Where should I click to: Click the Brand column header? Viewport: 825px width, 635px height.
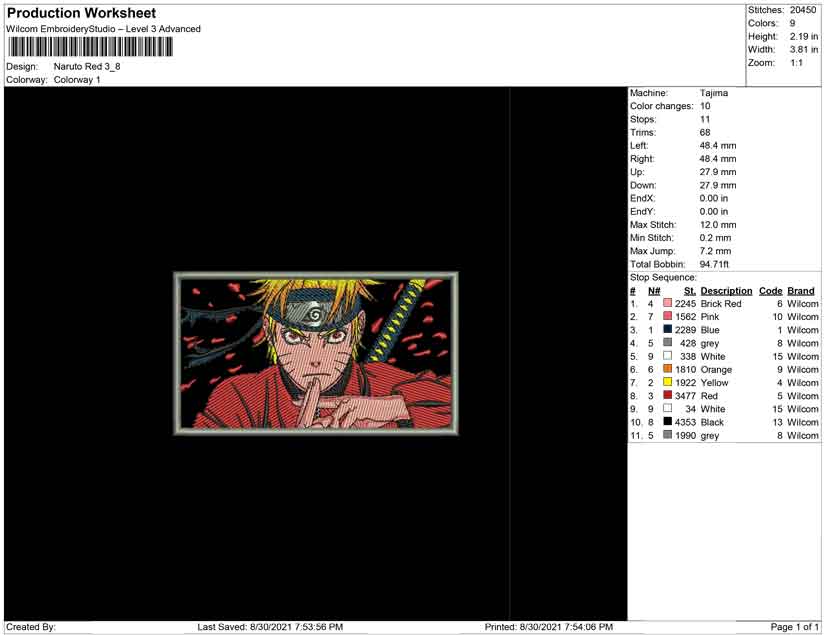pyautogui.click(x=801, y=290)
